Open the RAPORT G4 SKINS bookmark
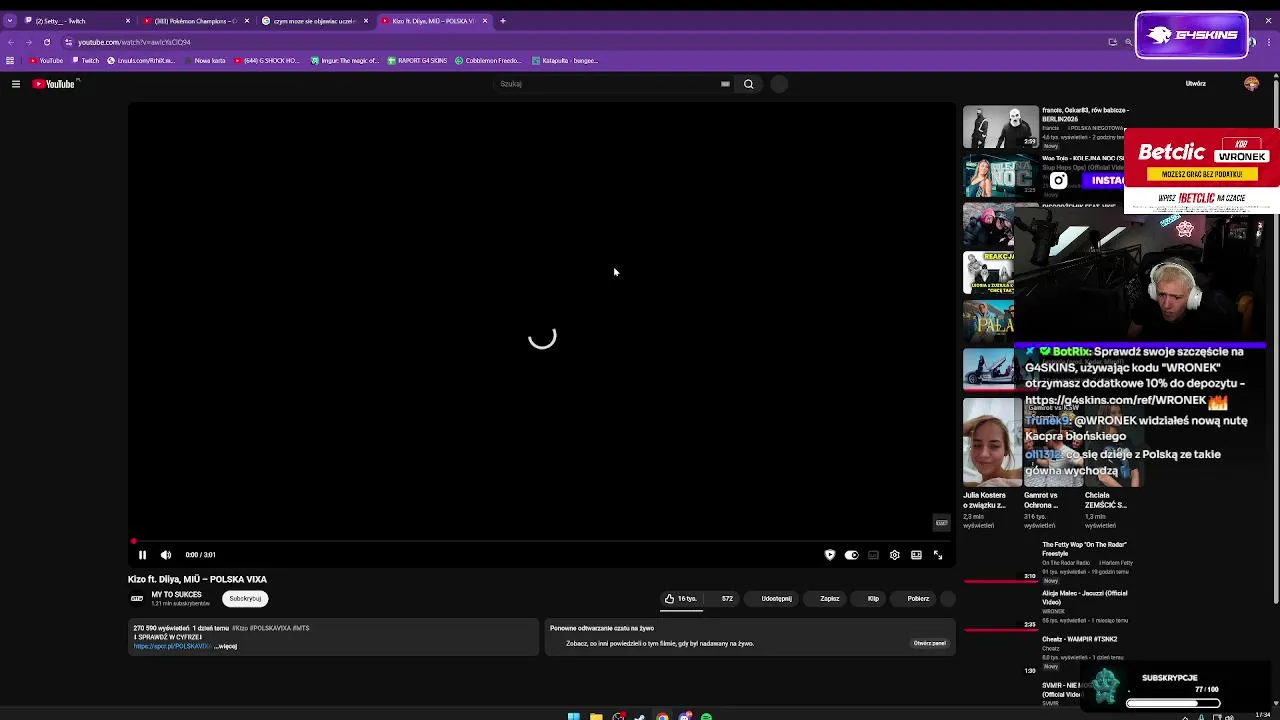The width and height of the screenshot is (1280, 720). (x=417, y=61)
